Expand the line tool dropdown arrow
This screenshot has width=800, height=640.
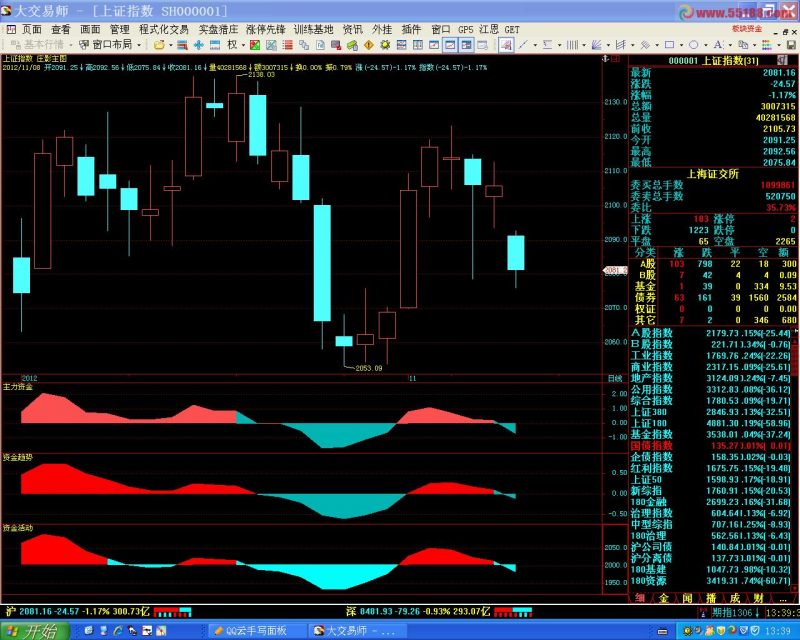535,45
